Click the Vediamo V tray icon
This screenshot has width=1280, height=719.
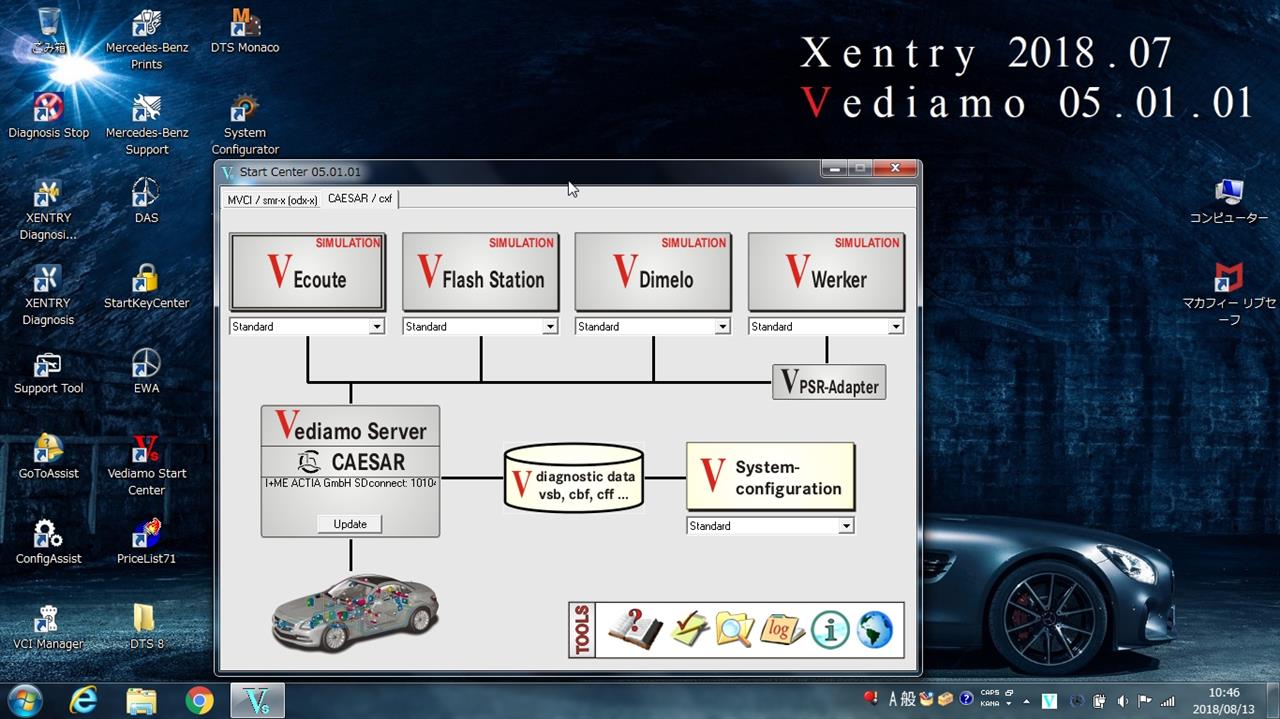[x=1049, y=701]
